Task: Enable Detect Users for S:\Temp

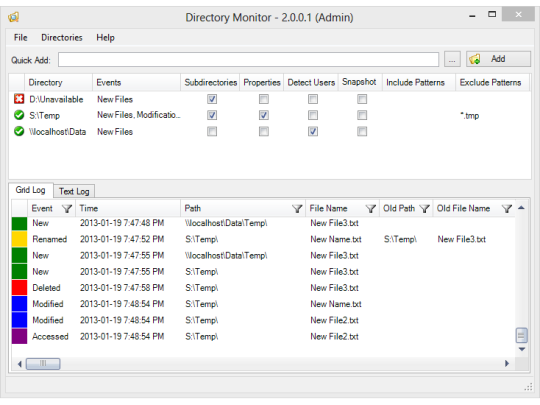Action: [313, 115]
